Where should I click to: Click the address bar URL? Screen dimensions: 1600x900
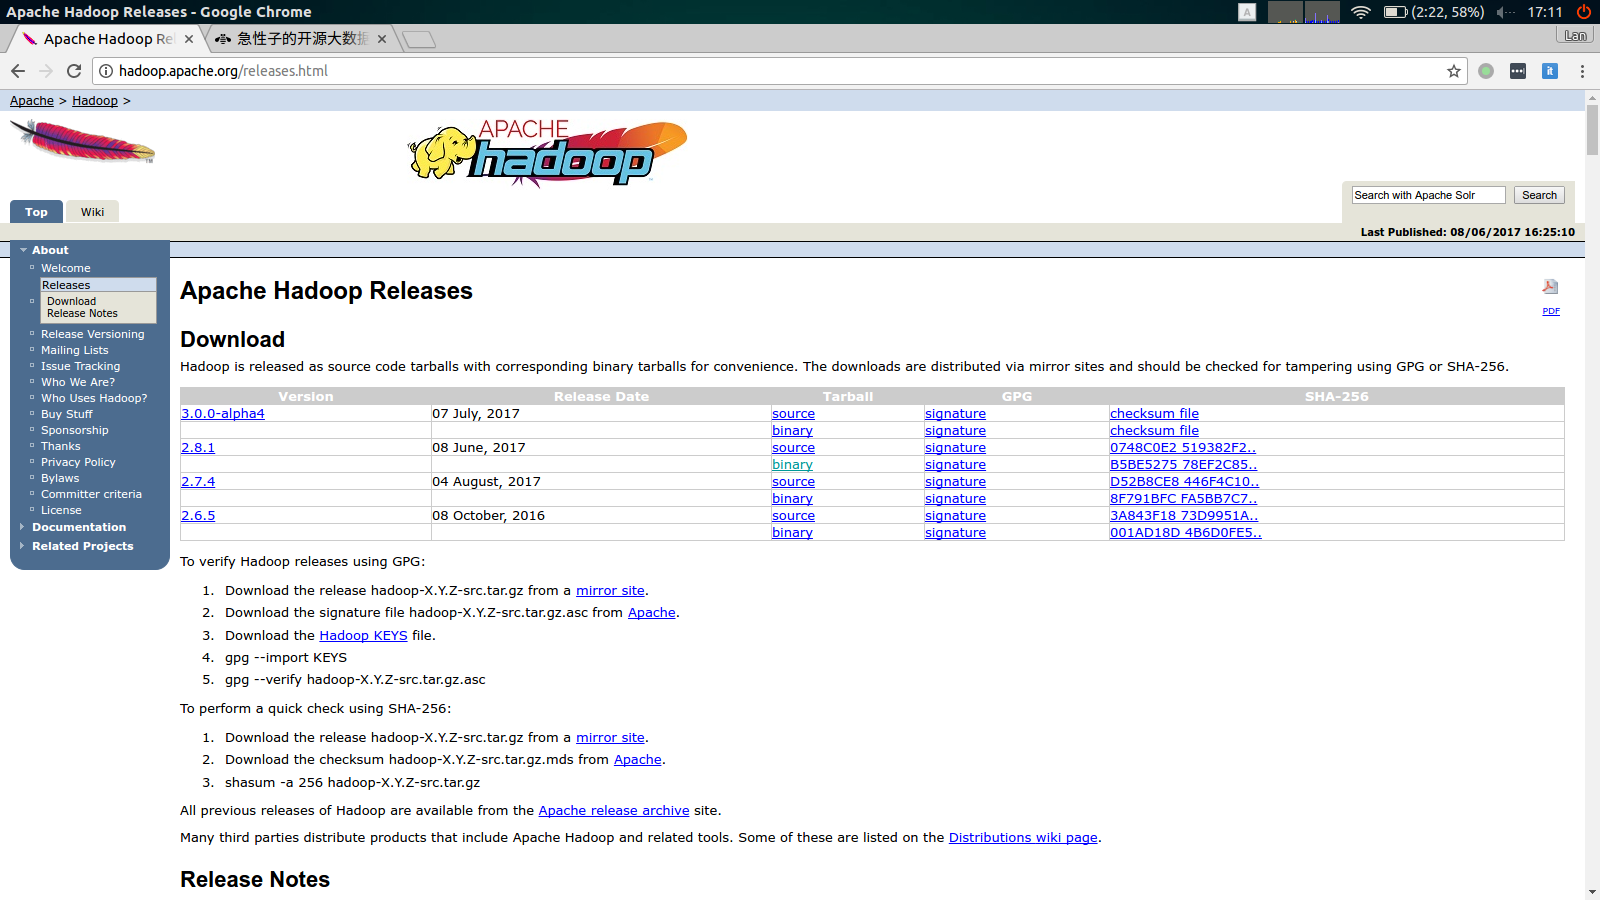pos(223,71)
